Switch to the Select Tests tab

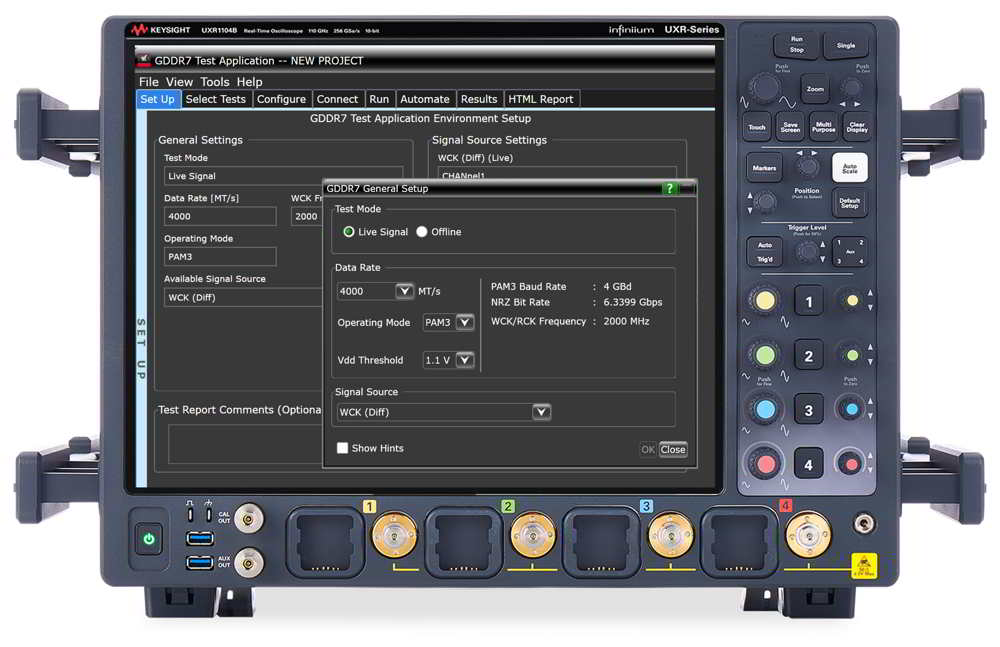click(215, 99)
